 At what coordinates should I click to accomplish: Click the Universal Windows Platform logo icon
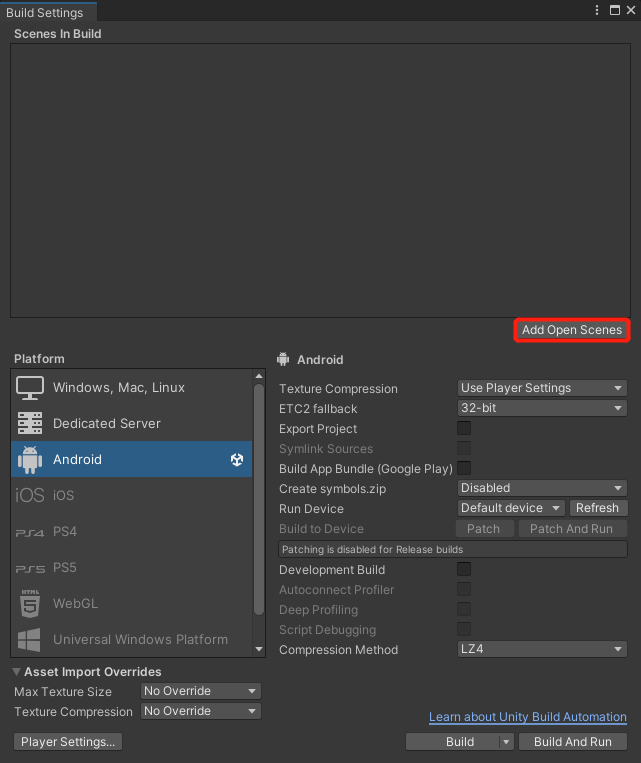29,639
